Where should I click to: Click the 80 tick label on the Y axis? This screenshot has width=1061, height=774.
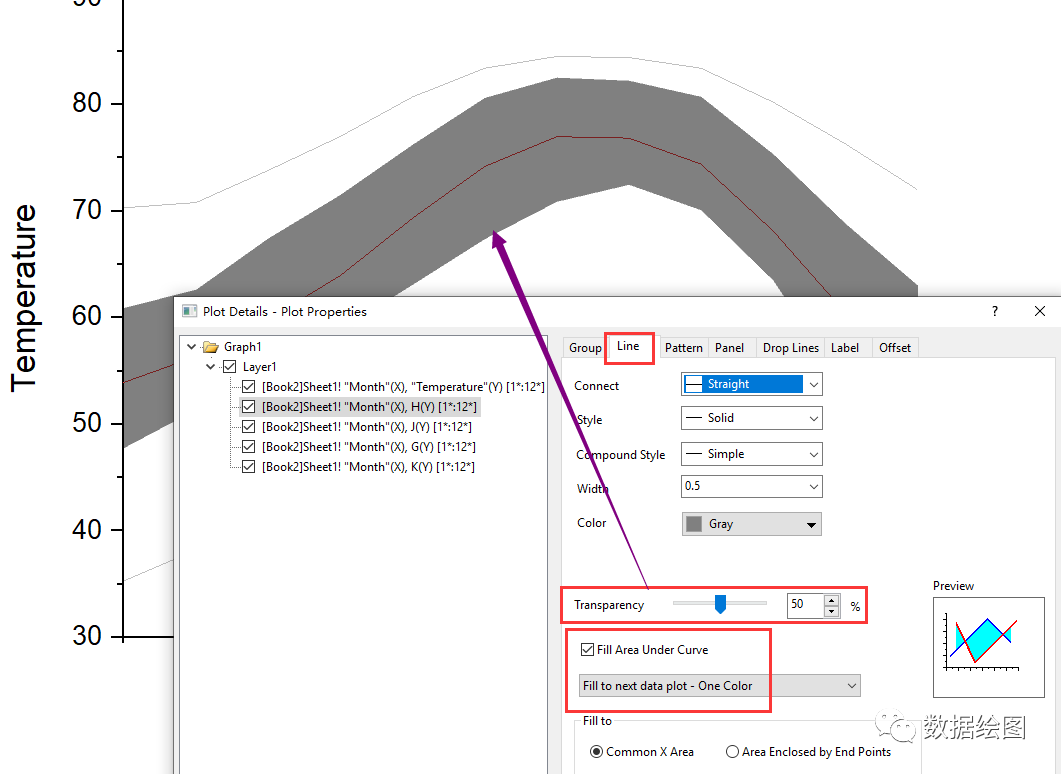(x=87, y=103)
